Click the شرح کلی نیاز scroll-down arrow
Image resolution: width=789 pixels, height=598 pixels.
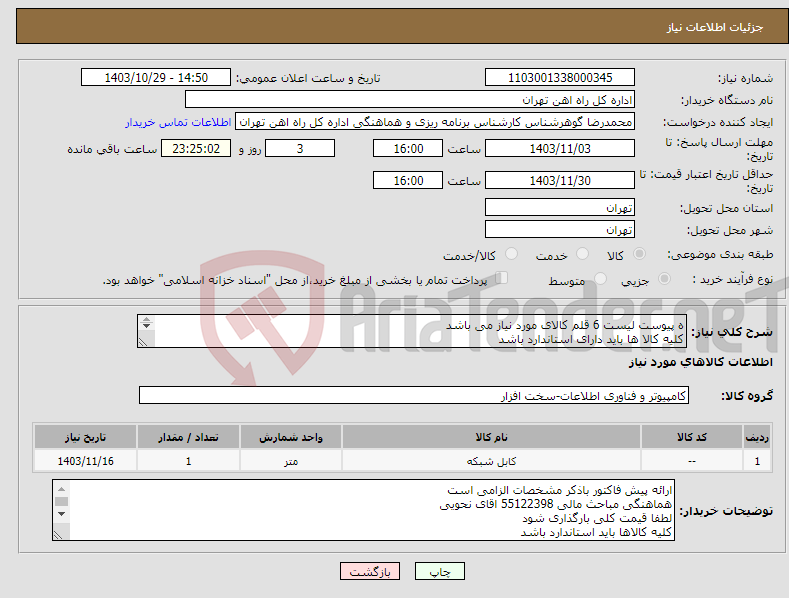click(146, 326)
